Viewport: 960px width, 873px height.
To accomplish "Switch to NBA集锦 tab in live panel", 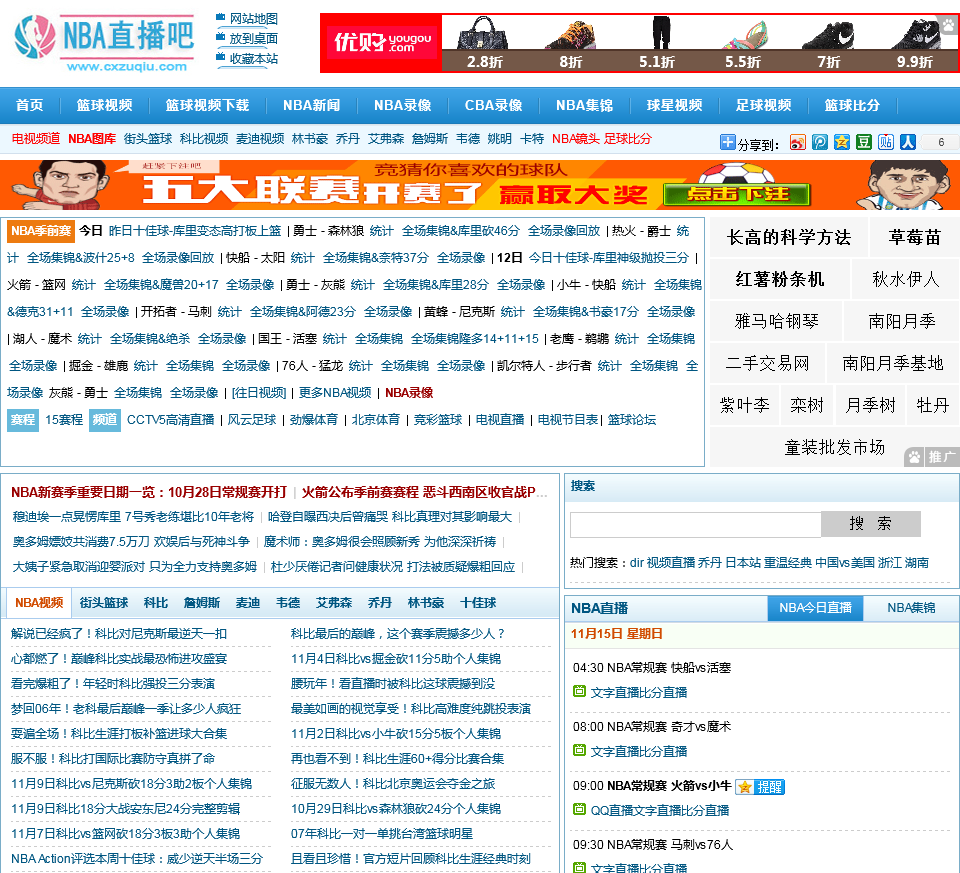I will (911, 608).
